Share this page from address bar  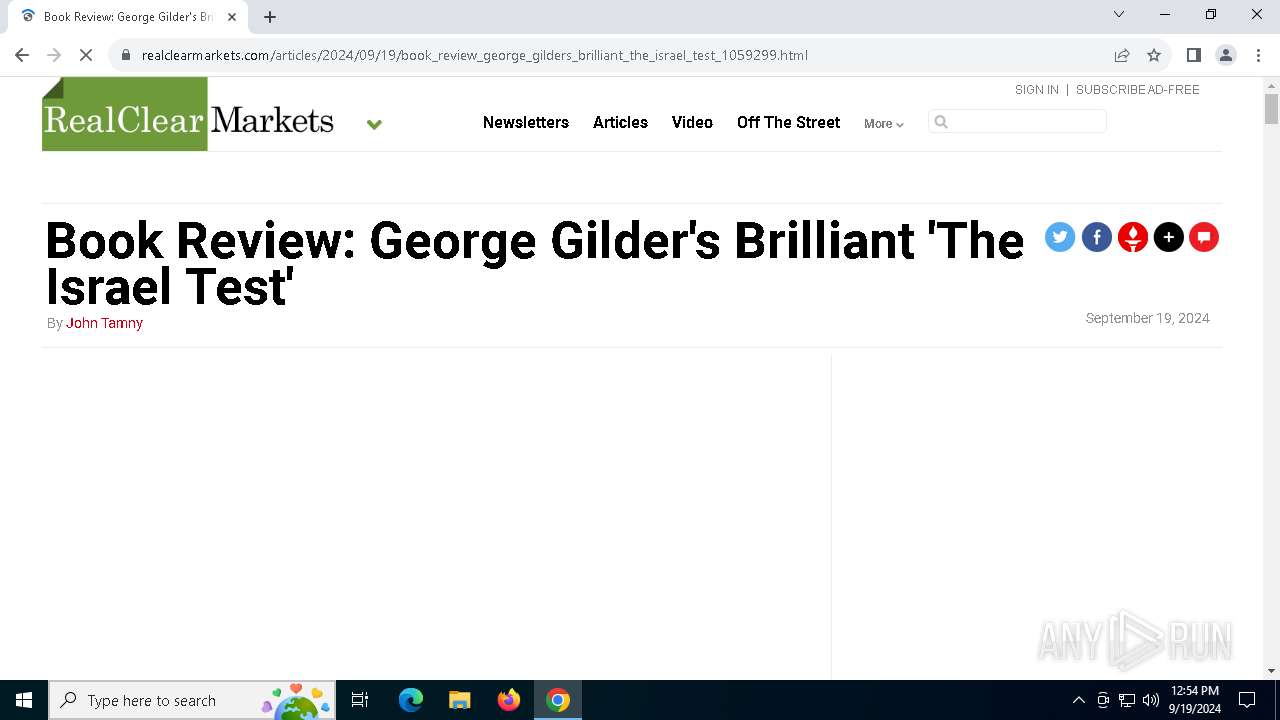1122,55
